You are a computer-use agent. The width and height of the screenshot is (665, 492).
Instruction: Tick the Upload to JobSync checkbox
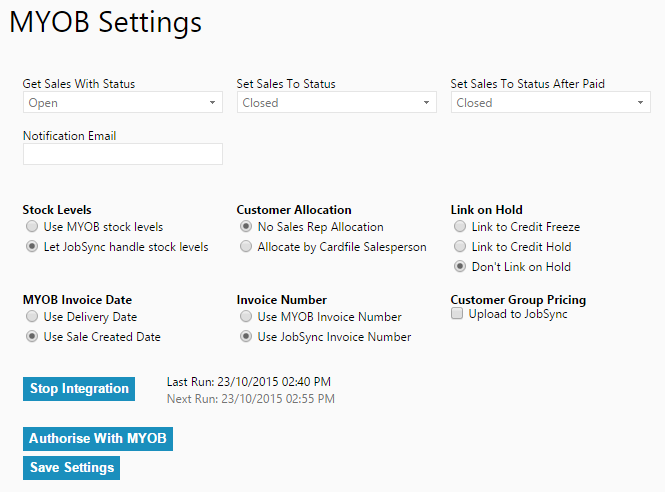tap(457, 313)
